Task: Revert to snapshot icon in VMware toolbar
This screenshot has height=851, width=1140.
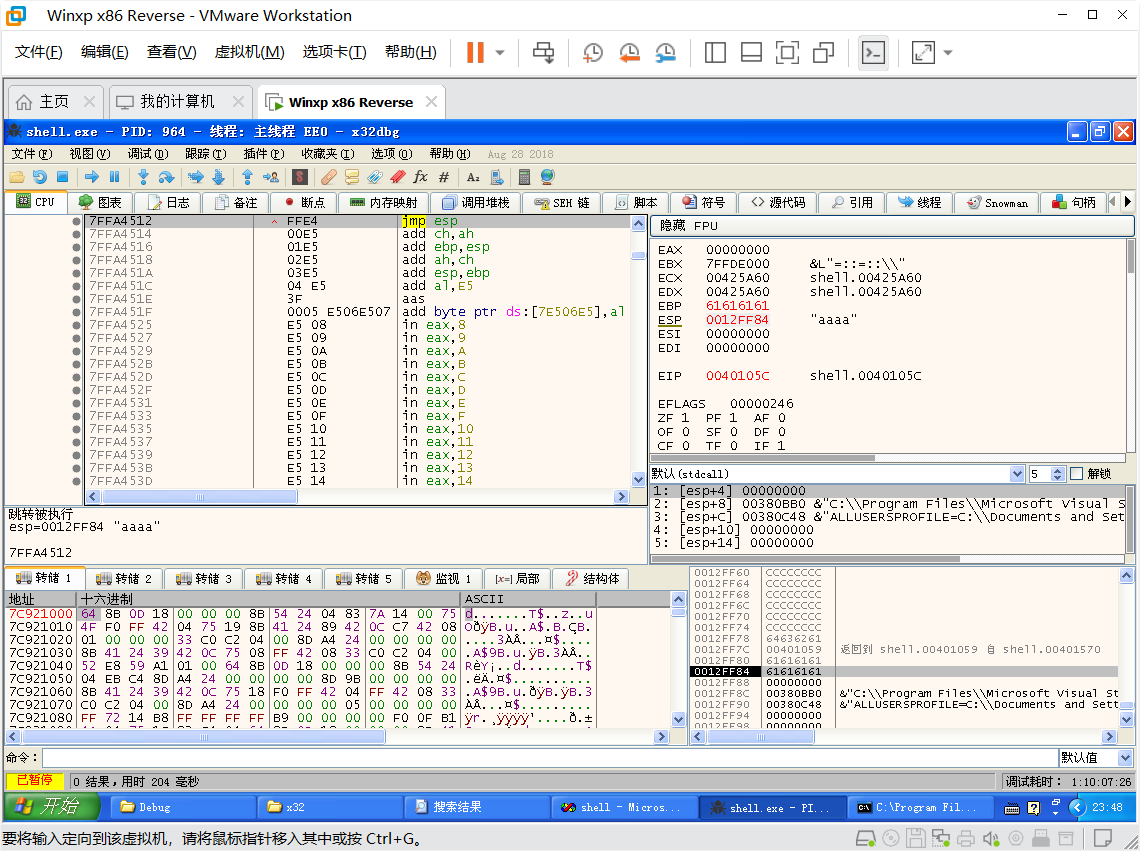Action: click(629, 52)
